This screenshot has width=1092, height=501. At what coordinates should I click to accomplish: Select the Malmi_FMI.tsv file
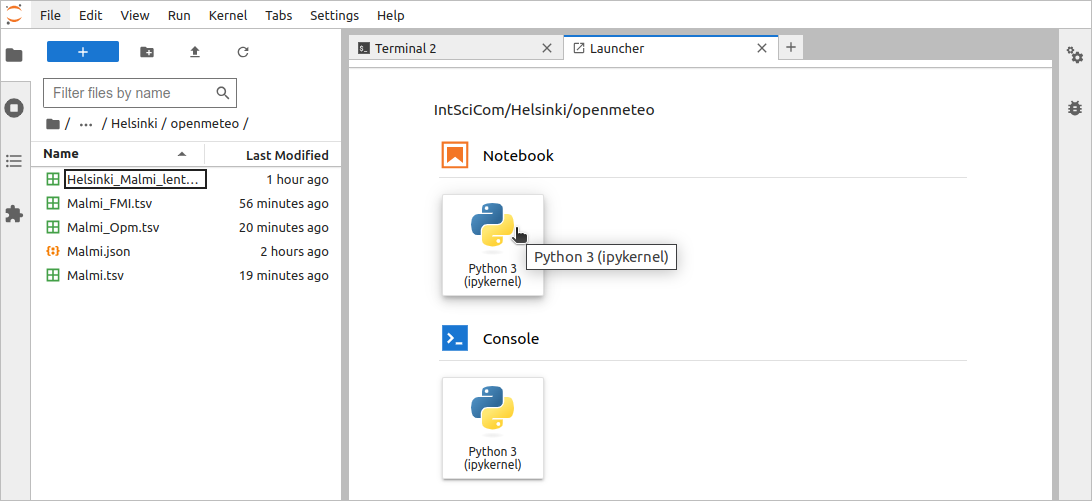tap(187, 203)
